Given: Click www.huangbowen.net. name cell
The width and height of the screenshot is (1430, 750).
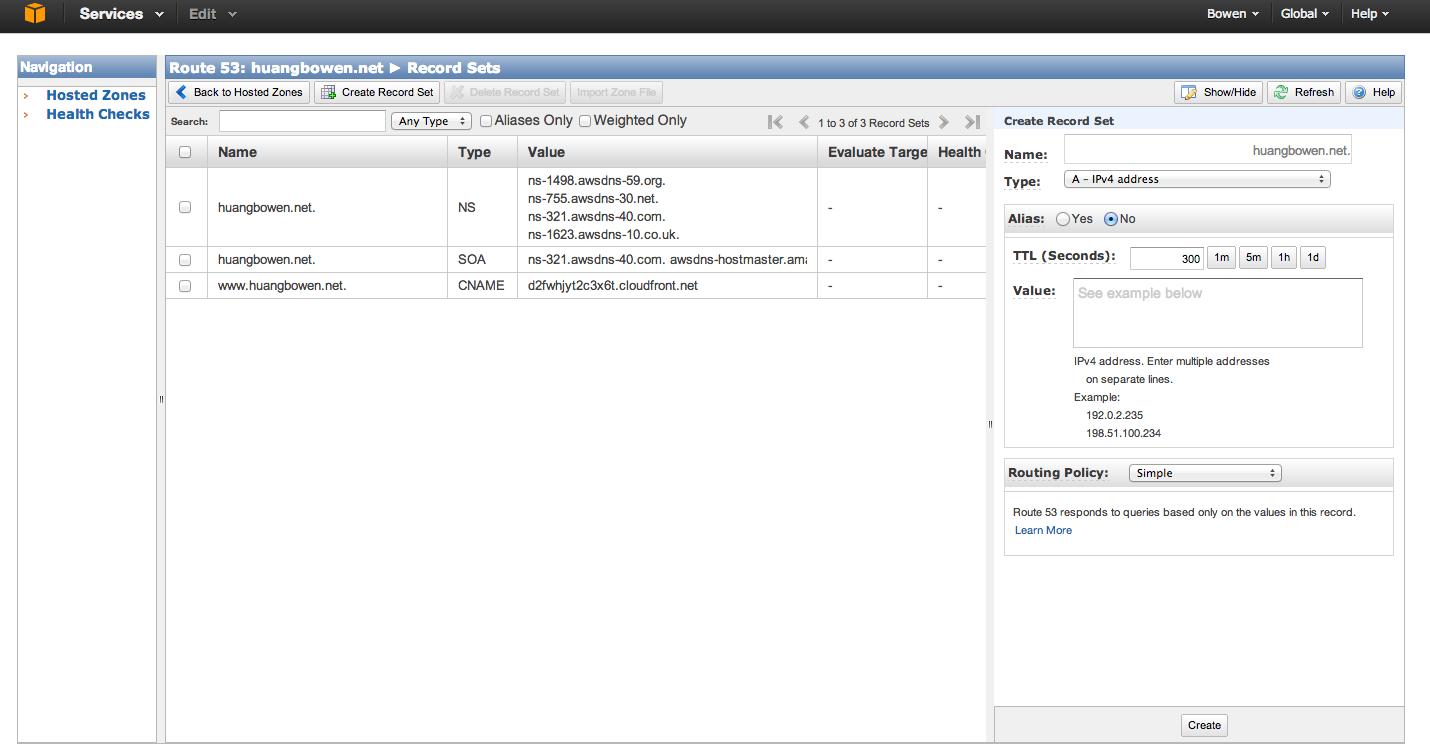Looking at the screenshot, I should [282, 286].
